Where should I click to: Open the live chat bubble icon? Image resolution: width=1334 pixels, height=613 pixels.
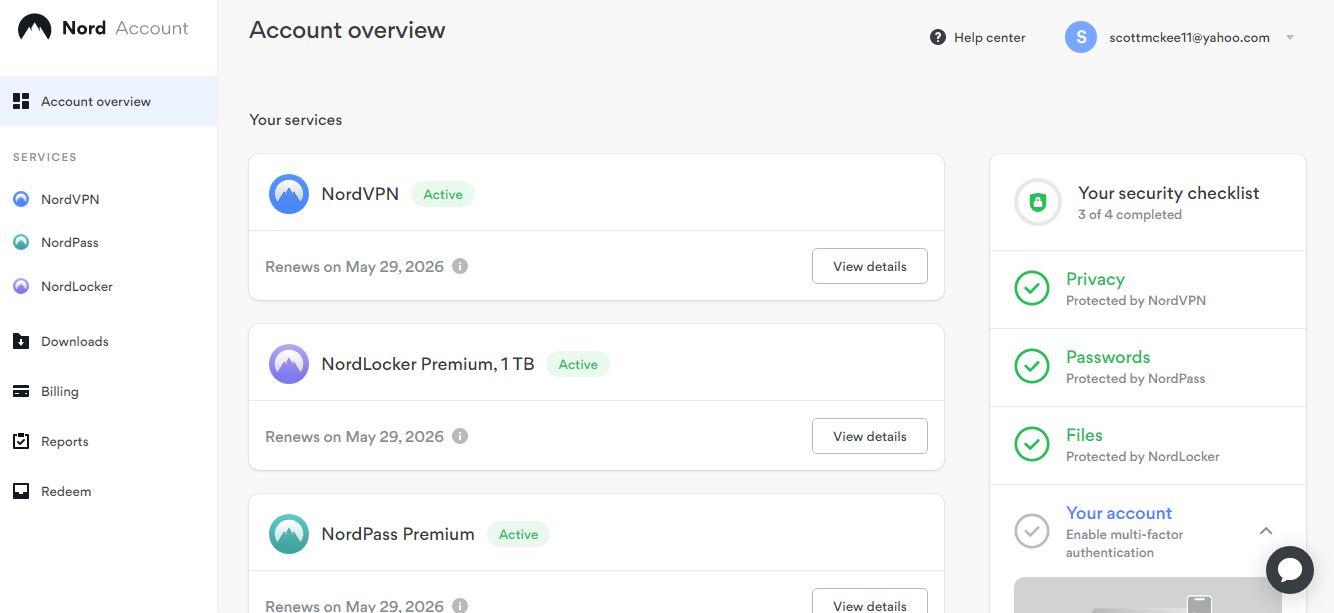[x=1289, y=570]
